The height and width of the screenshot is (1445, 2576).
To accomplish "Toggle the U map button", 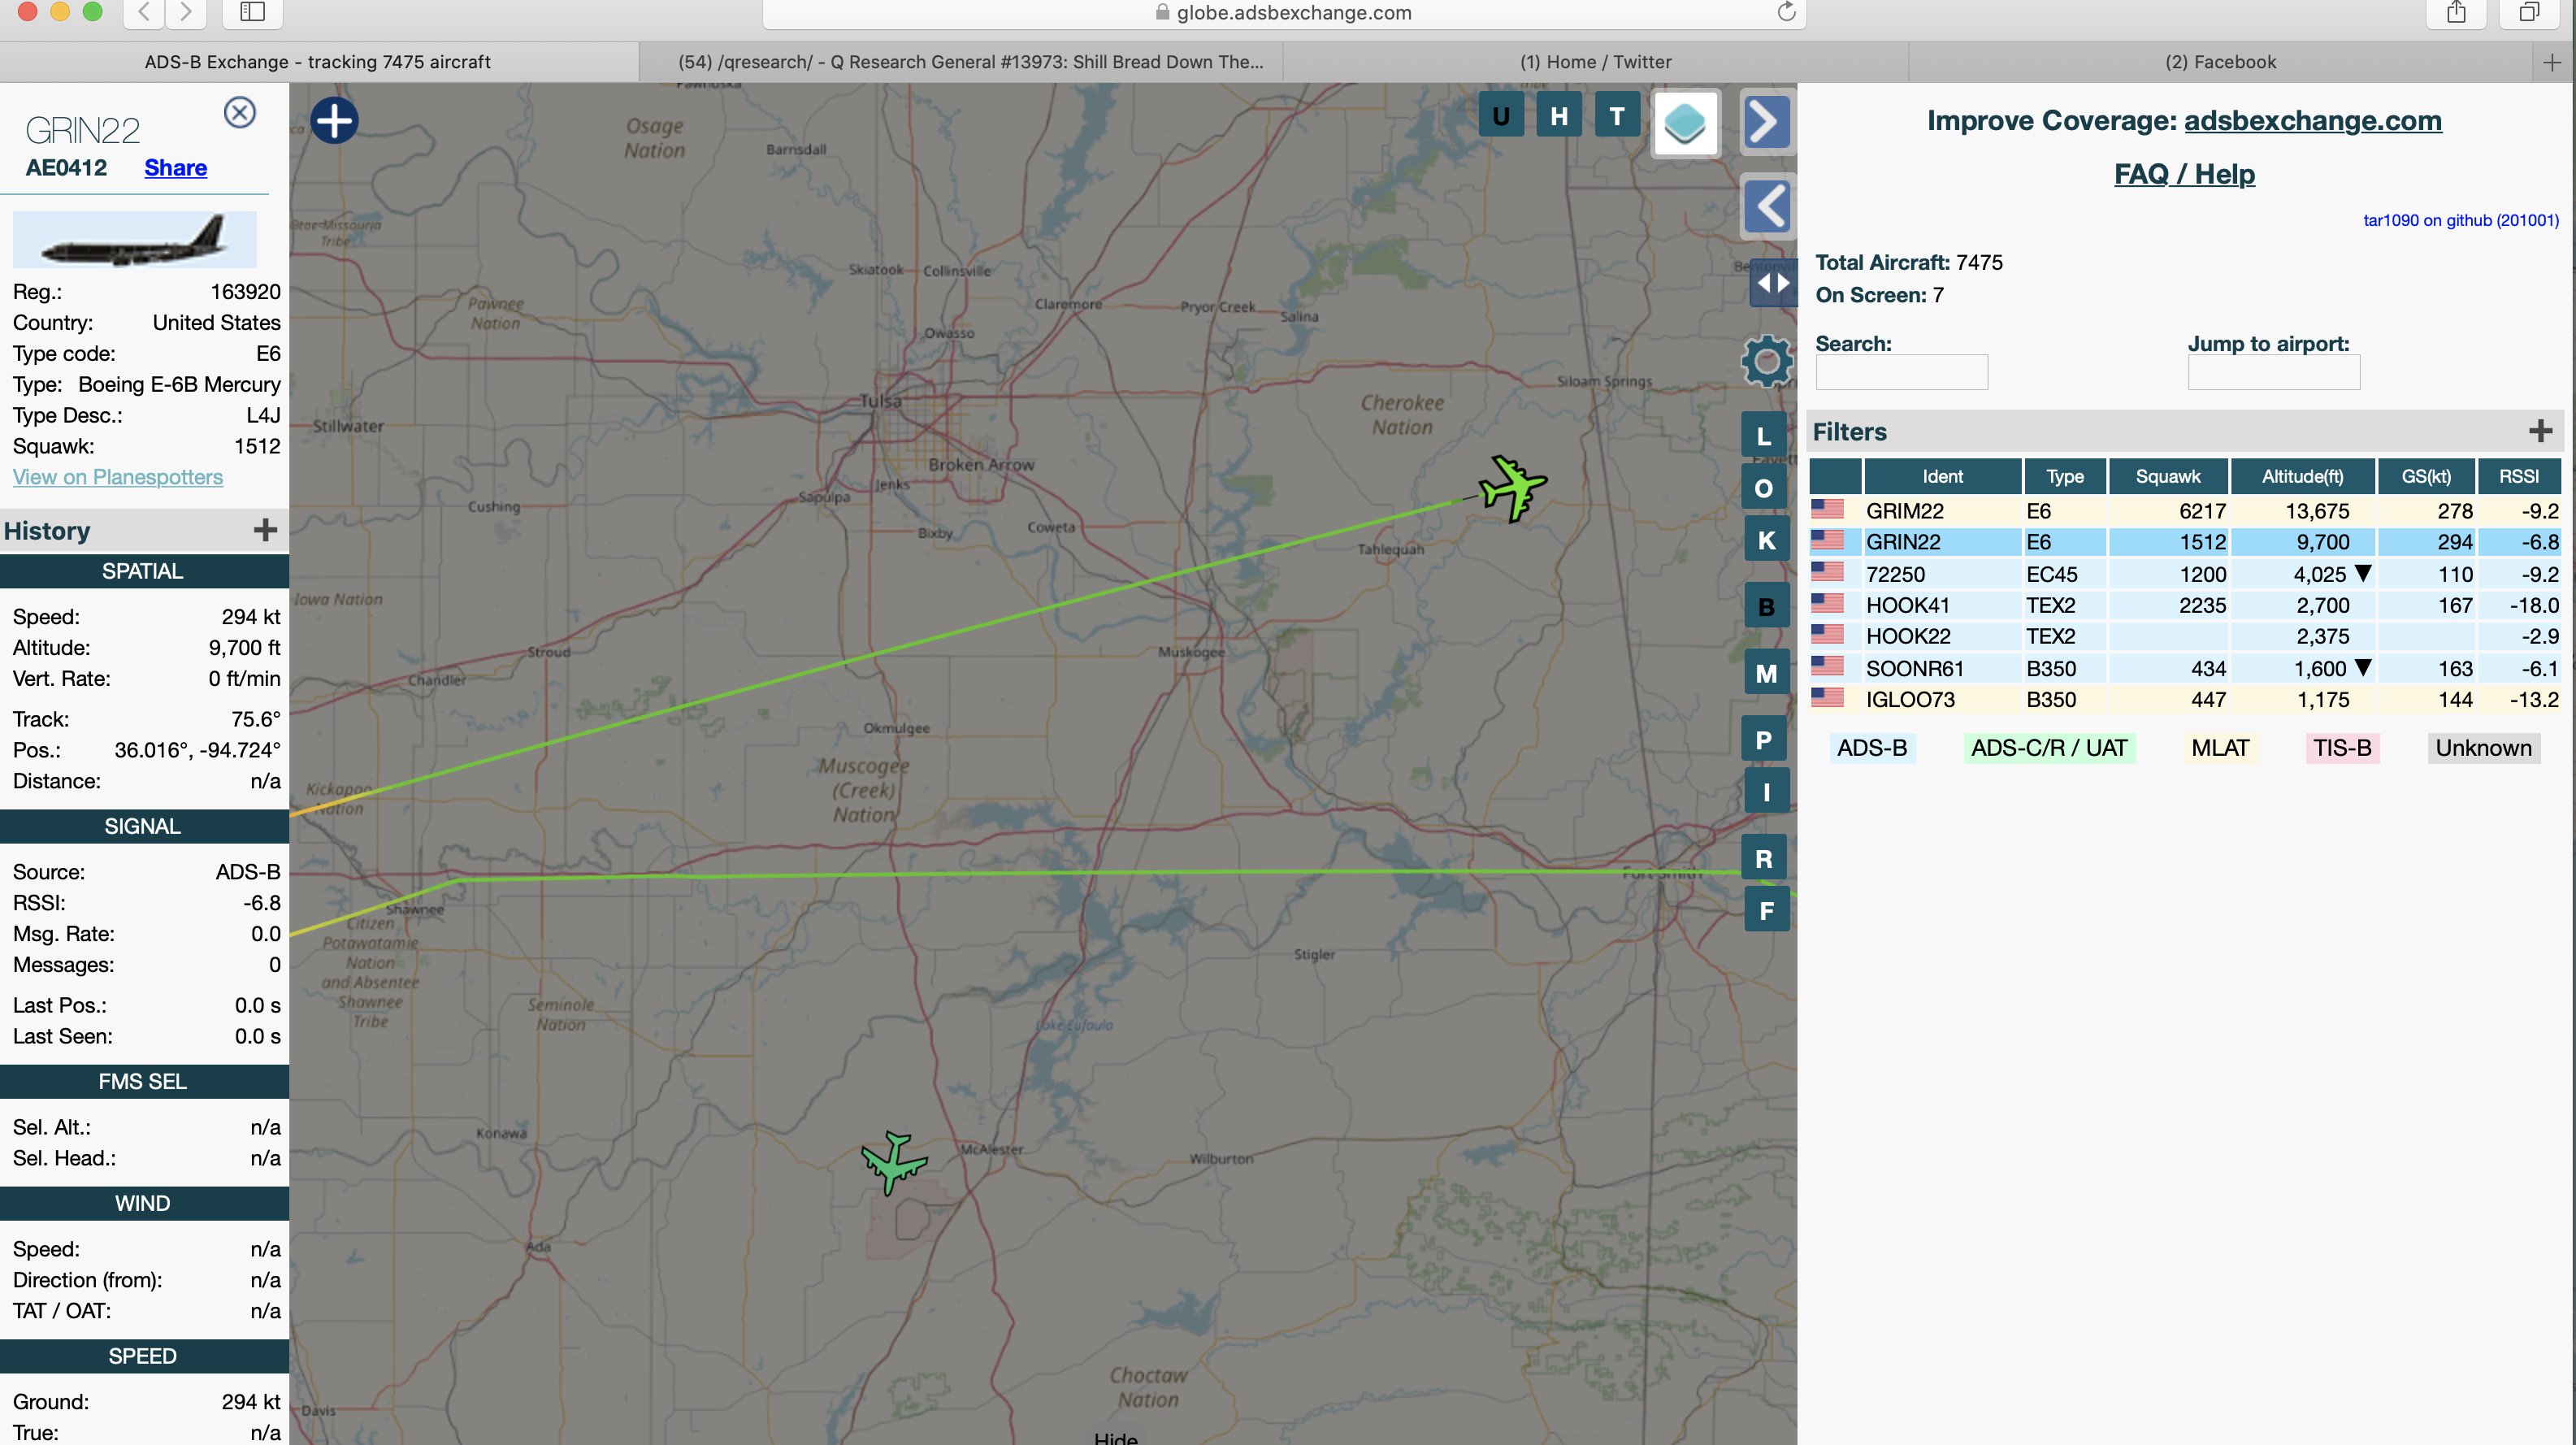I will point(1501,116).
